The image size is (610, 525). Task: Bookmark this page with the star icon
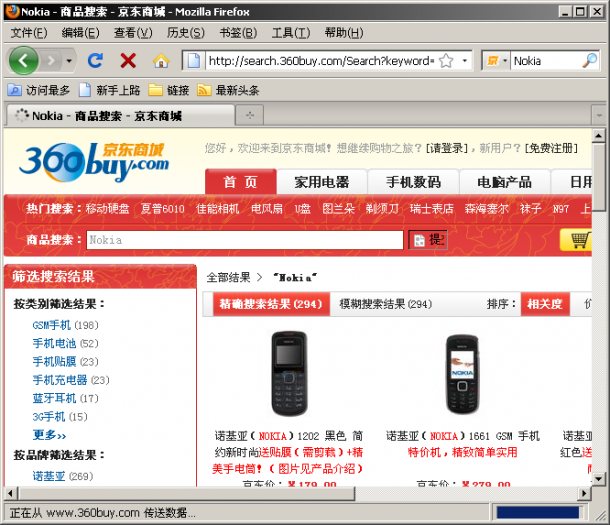click(446, 61)
